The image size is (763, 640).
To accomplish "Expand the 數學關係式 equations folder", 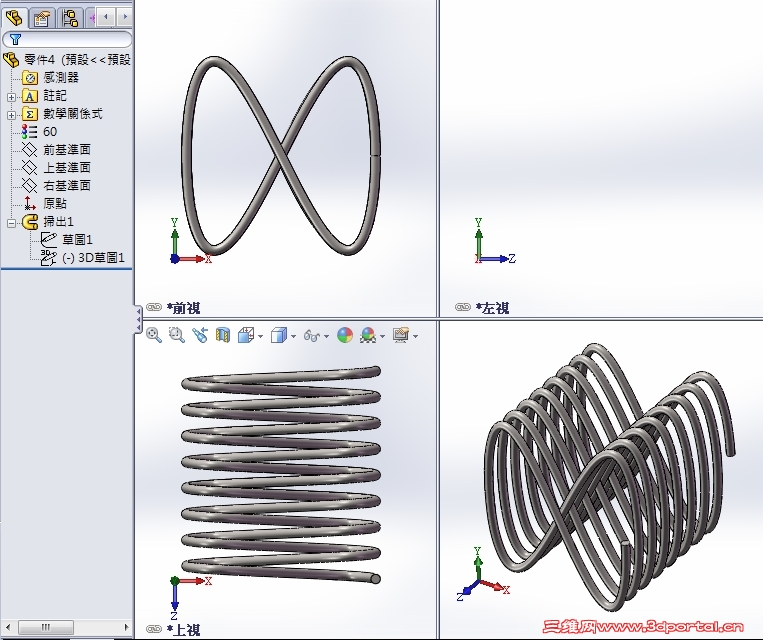I will 11,115.
